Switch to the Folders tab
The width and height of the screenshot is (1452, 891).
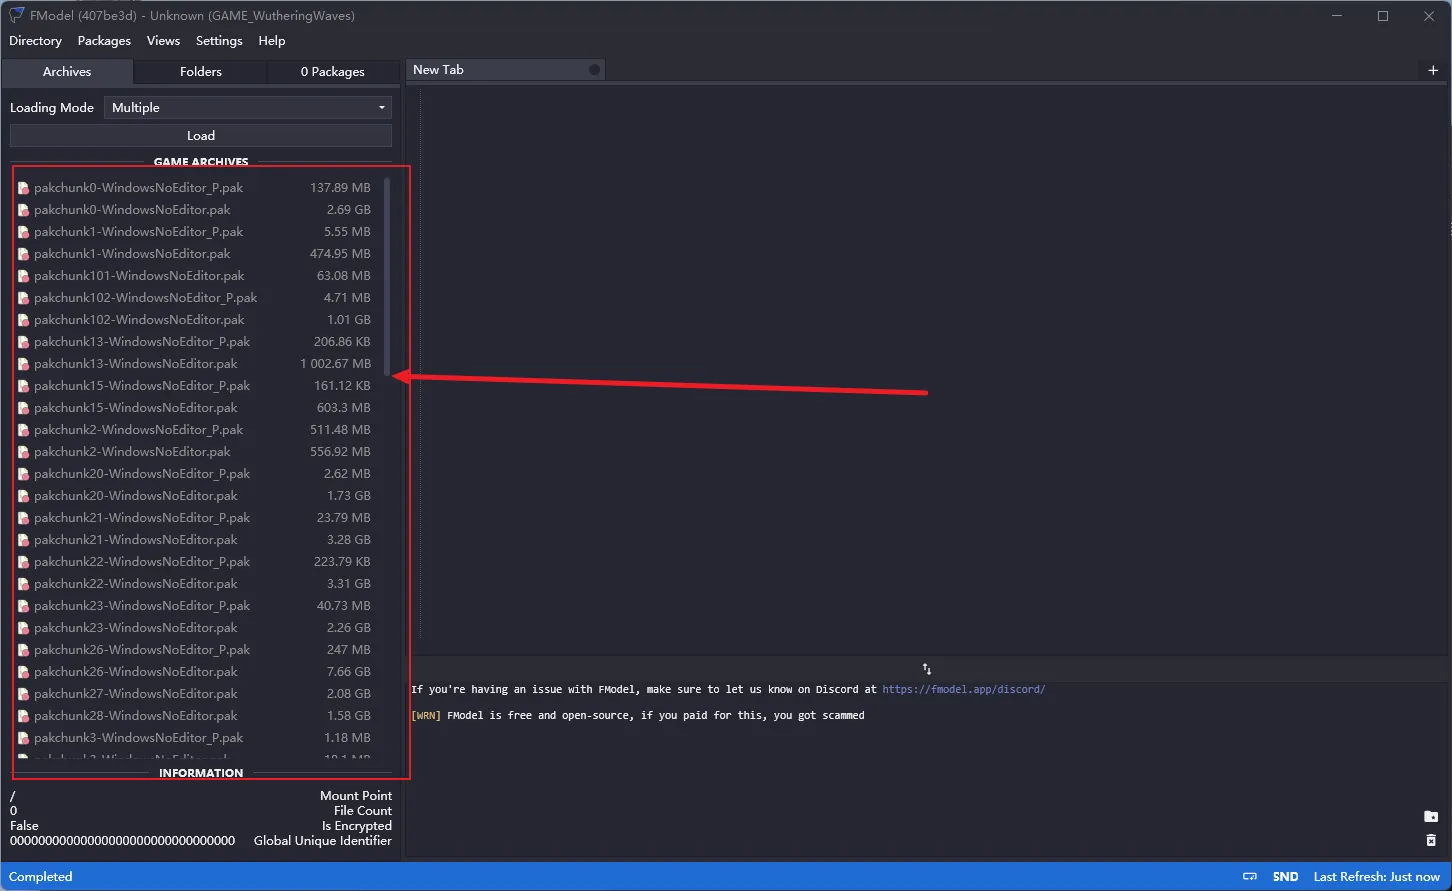pos(200,72)
